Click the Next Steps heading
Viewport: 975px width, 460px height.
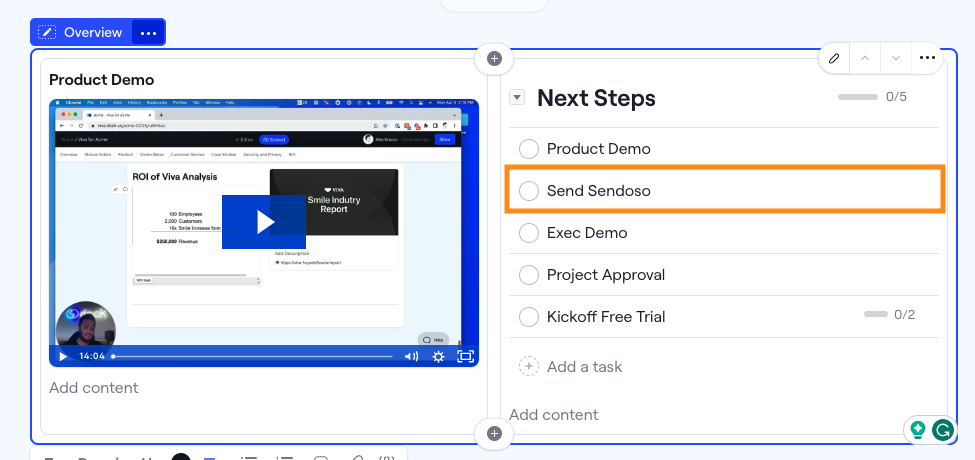pyautogui.click(x=596, y=98)
